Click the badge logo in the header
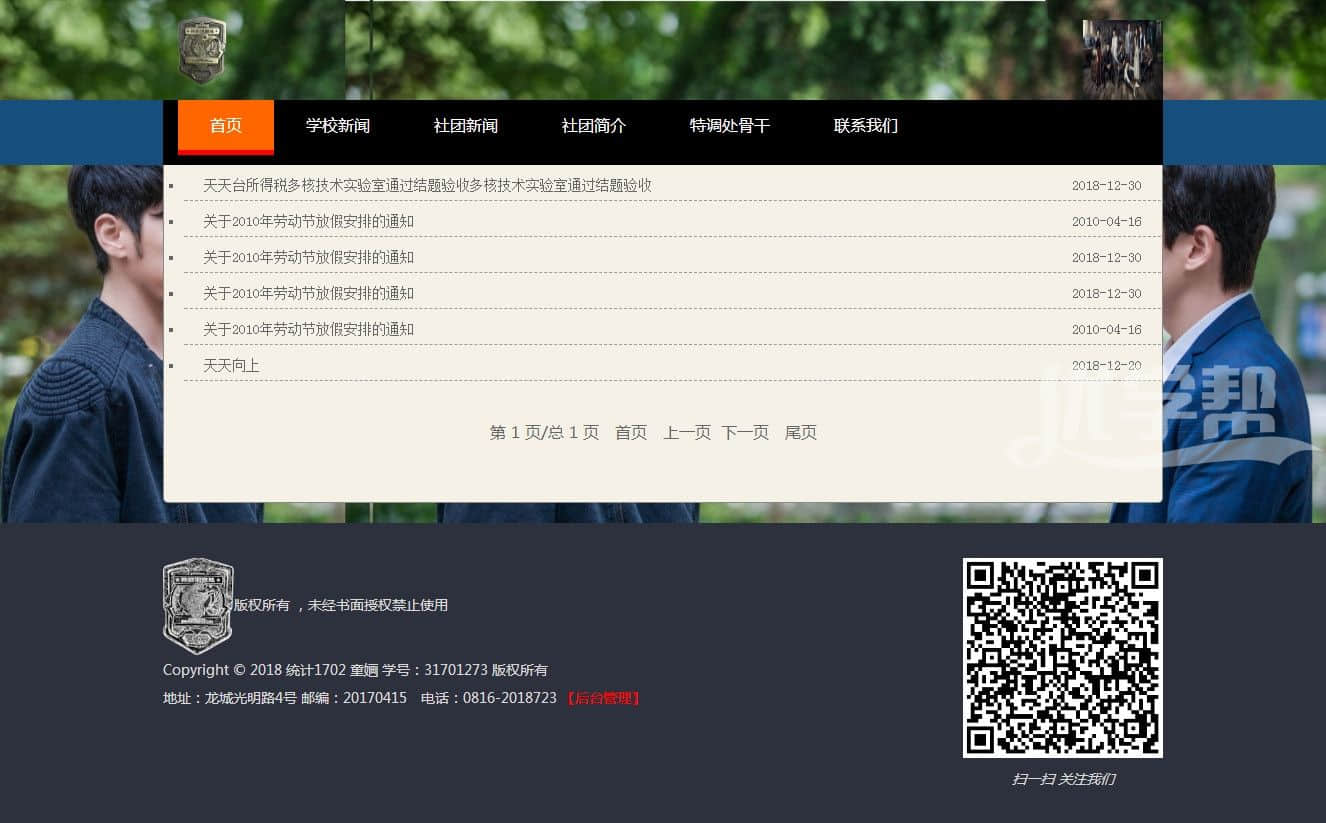Screen dimensions: 1326x823 click(202, 50)
